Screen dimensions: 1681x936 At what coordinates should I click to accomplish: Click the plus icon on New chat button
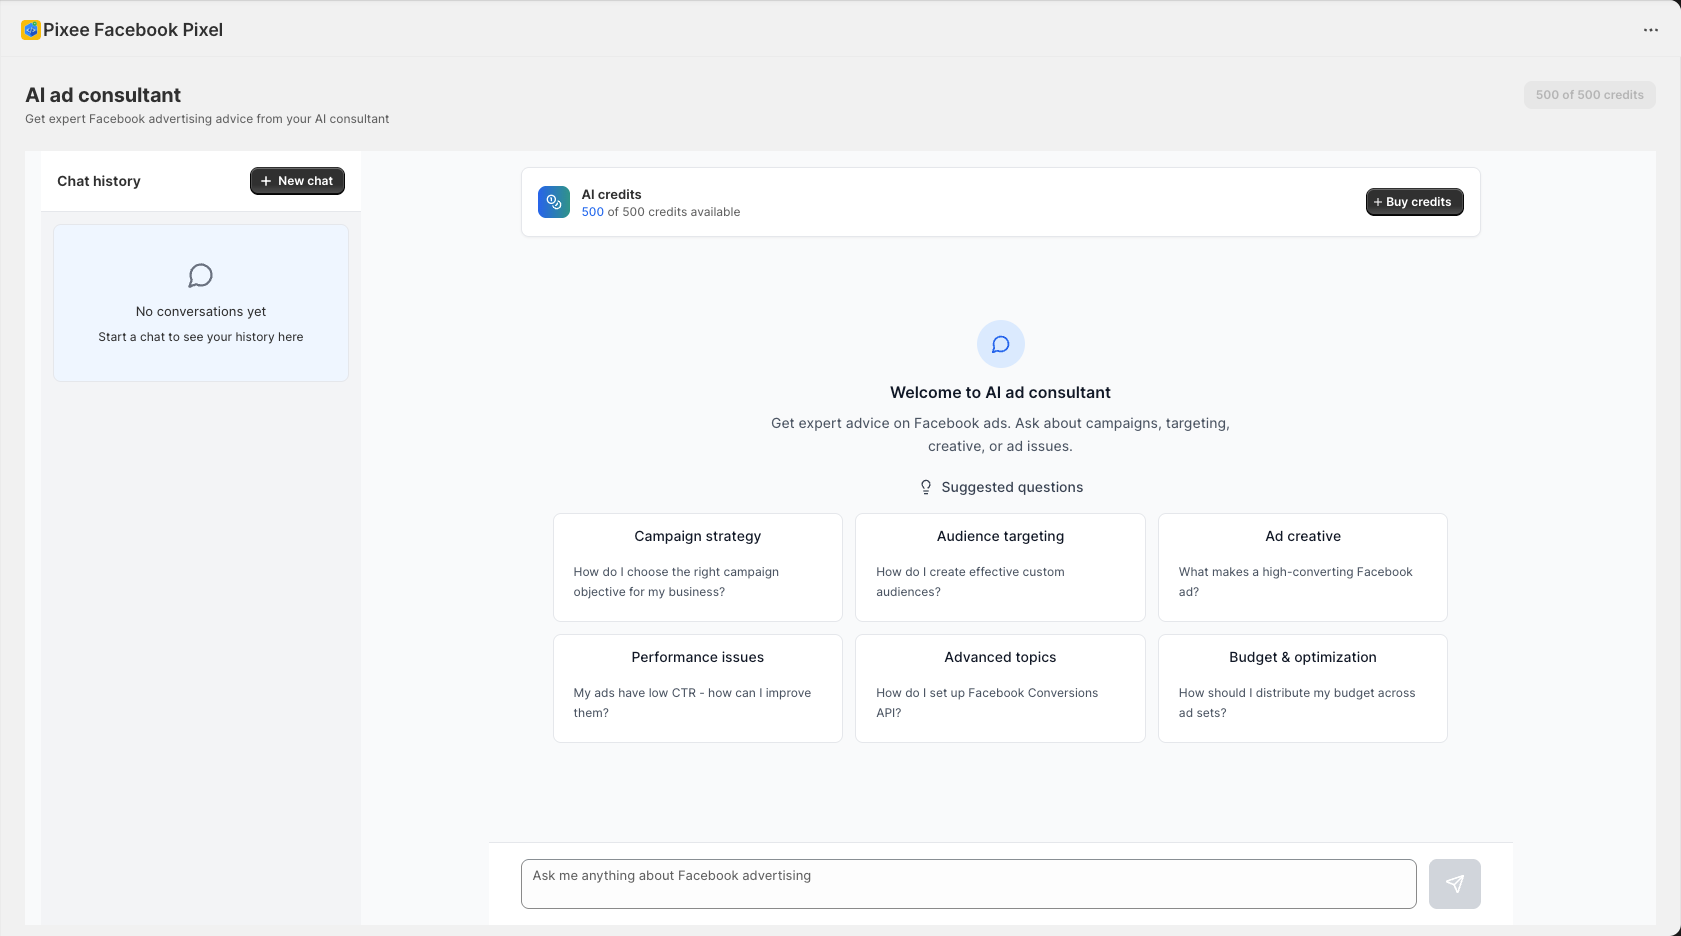pos(265,181)
